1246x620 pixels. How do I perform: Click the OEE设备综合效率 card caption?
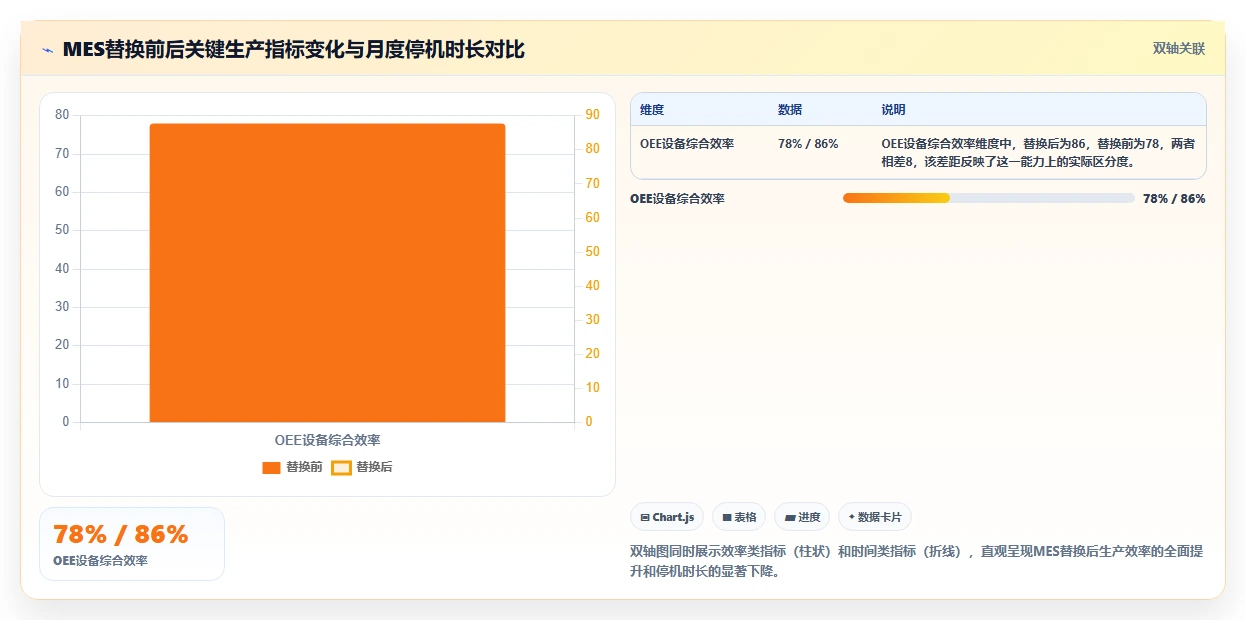pos(100,561)
